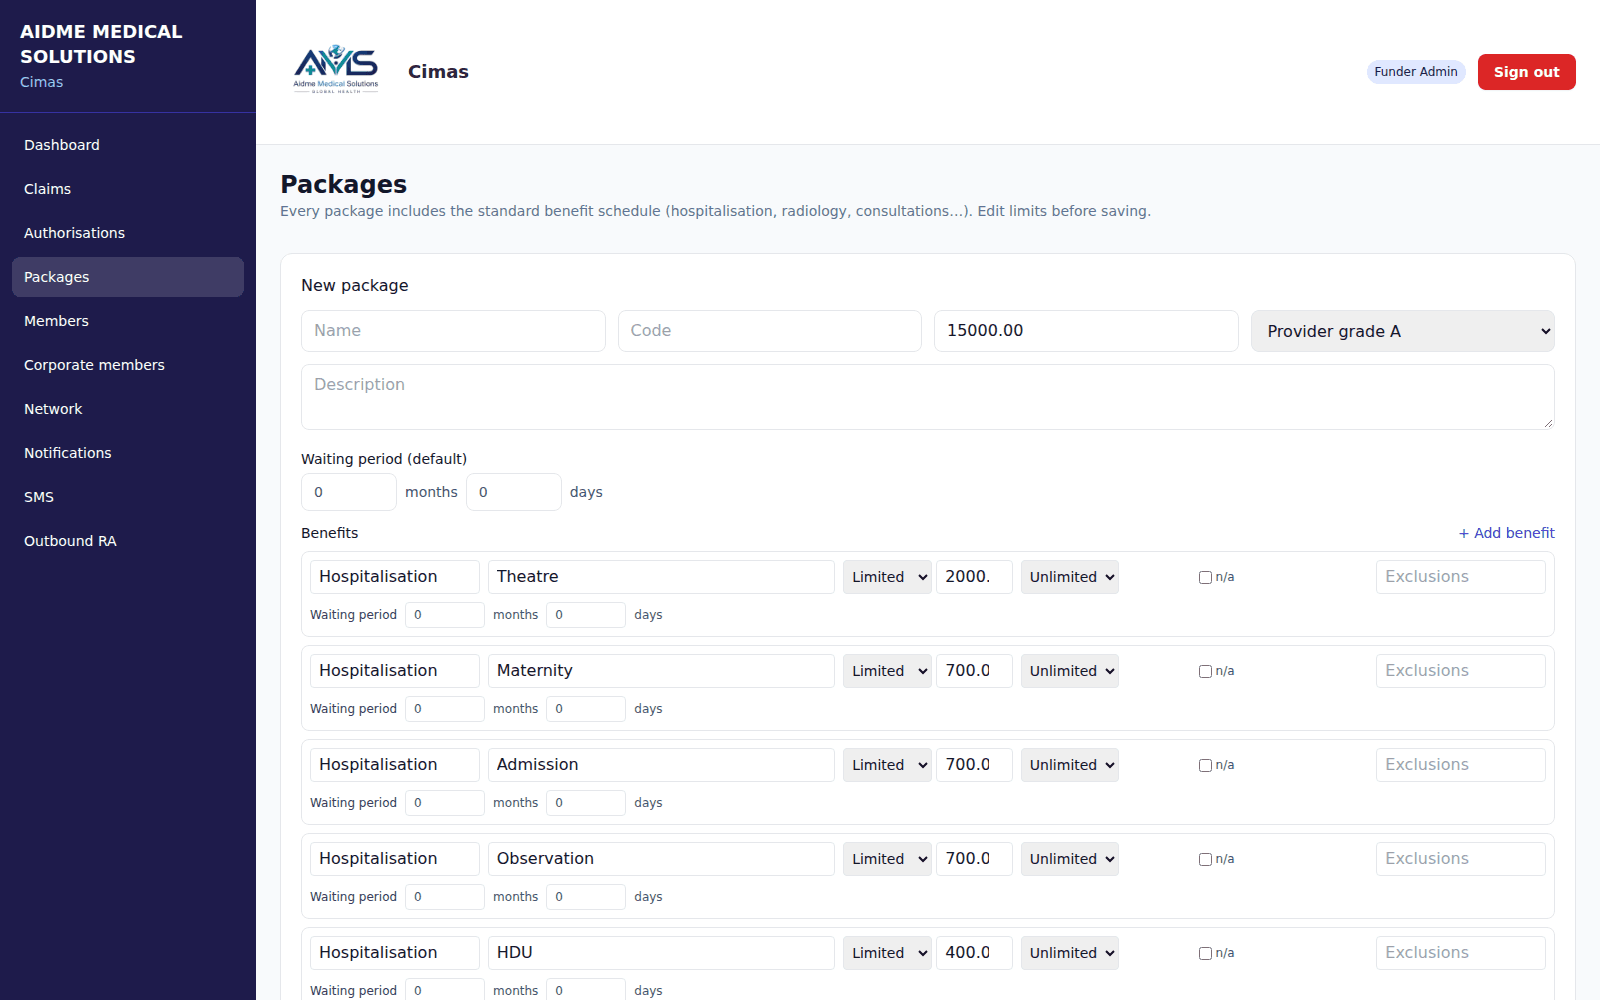The image size is (1600, 1000).
Task: Go to Dashboard in the sidebar
Action: pos(128,145)
